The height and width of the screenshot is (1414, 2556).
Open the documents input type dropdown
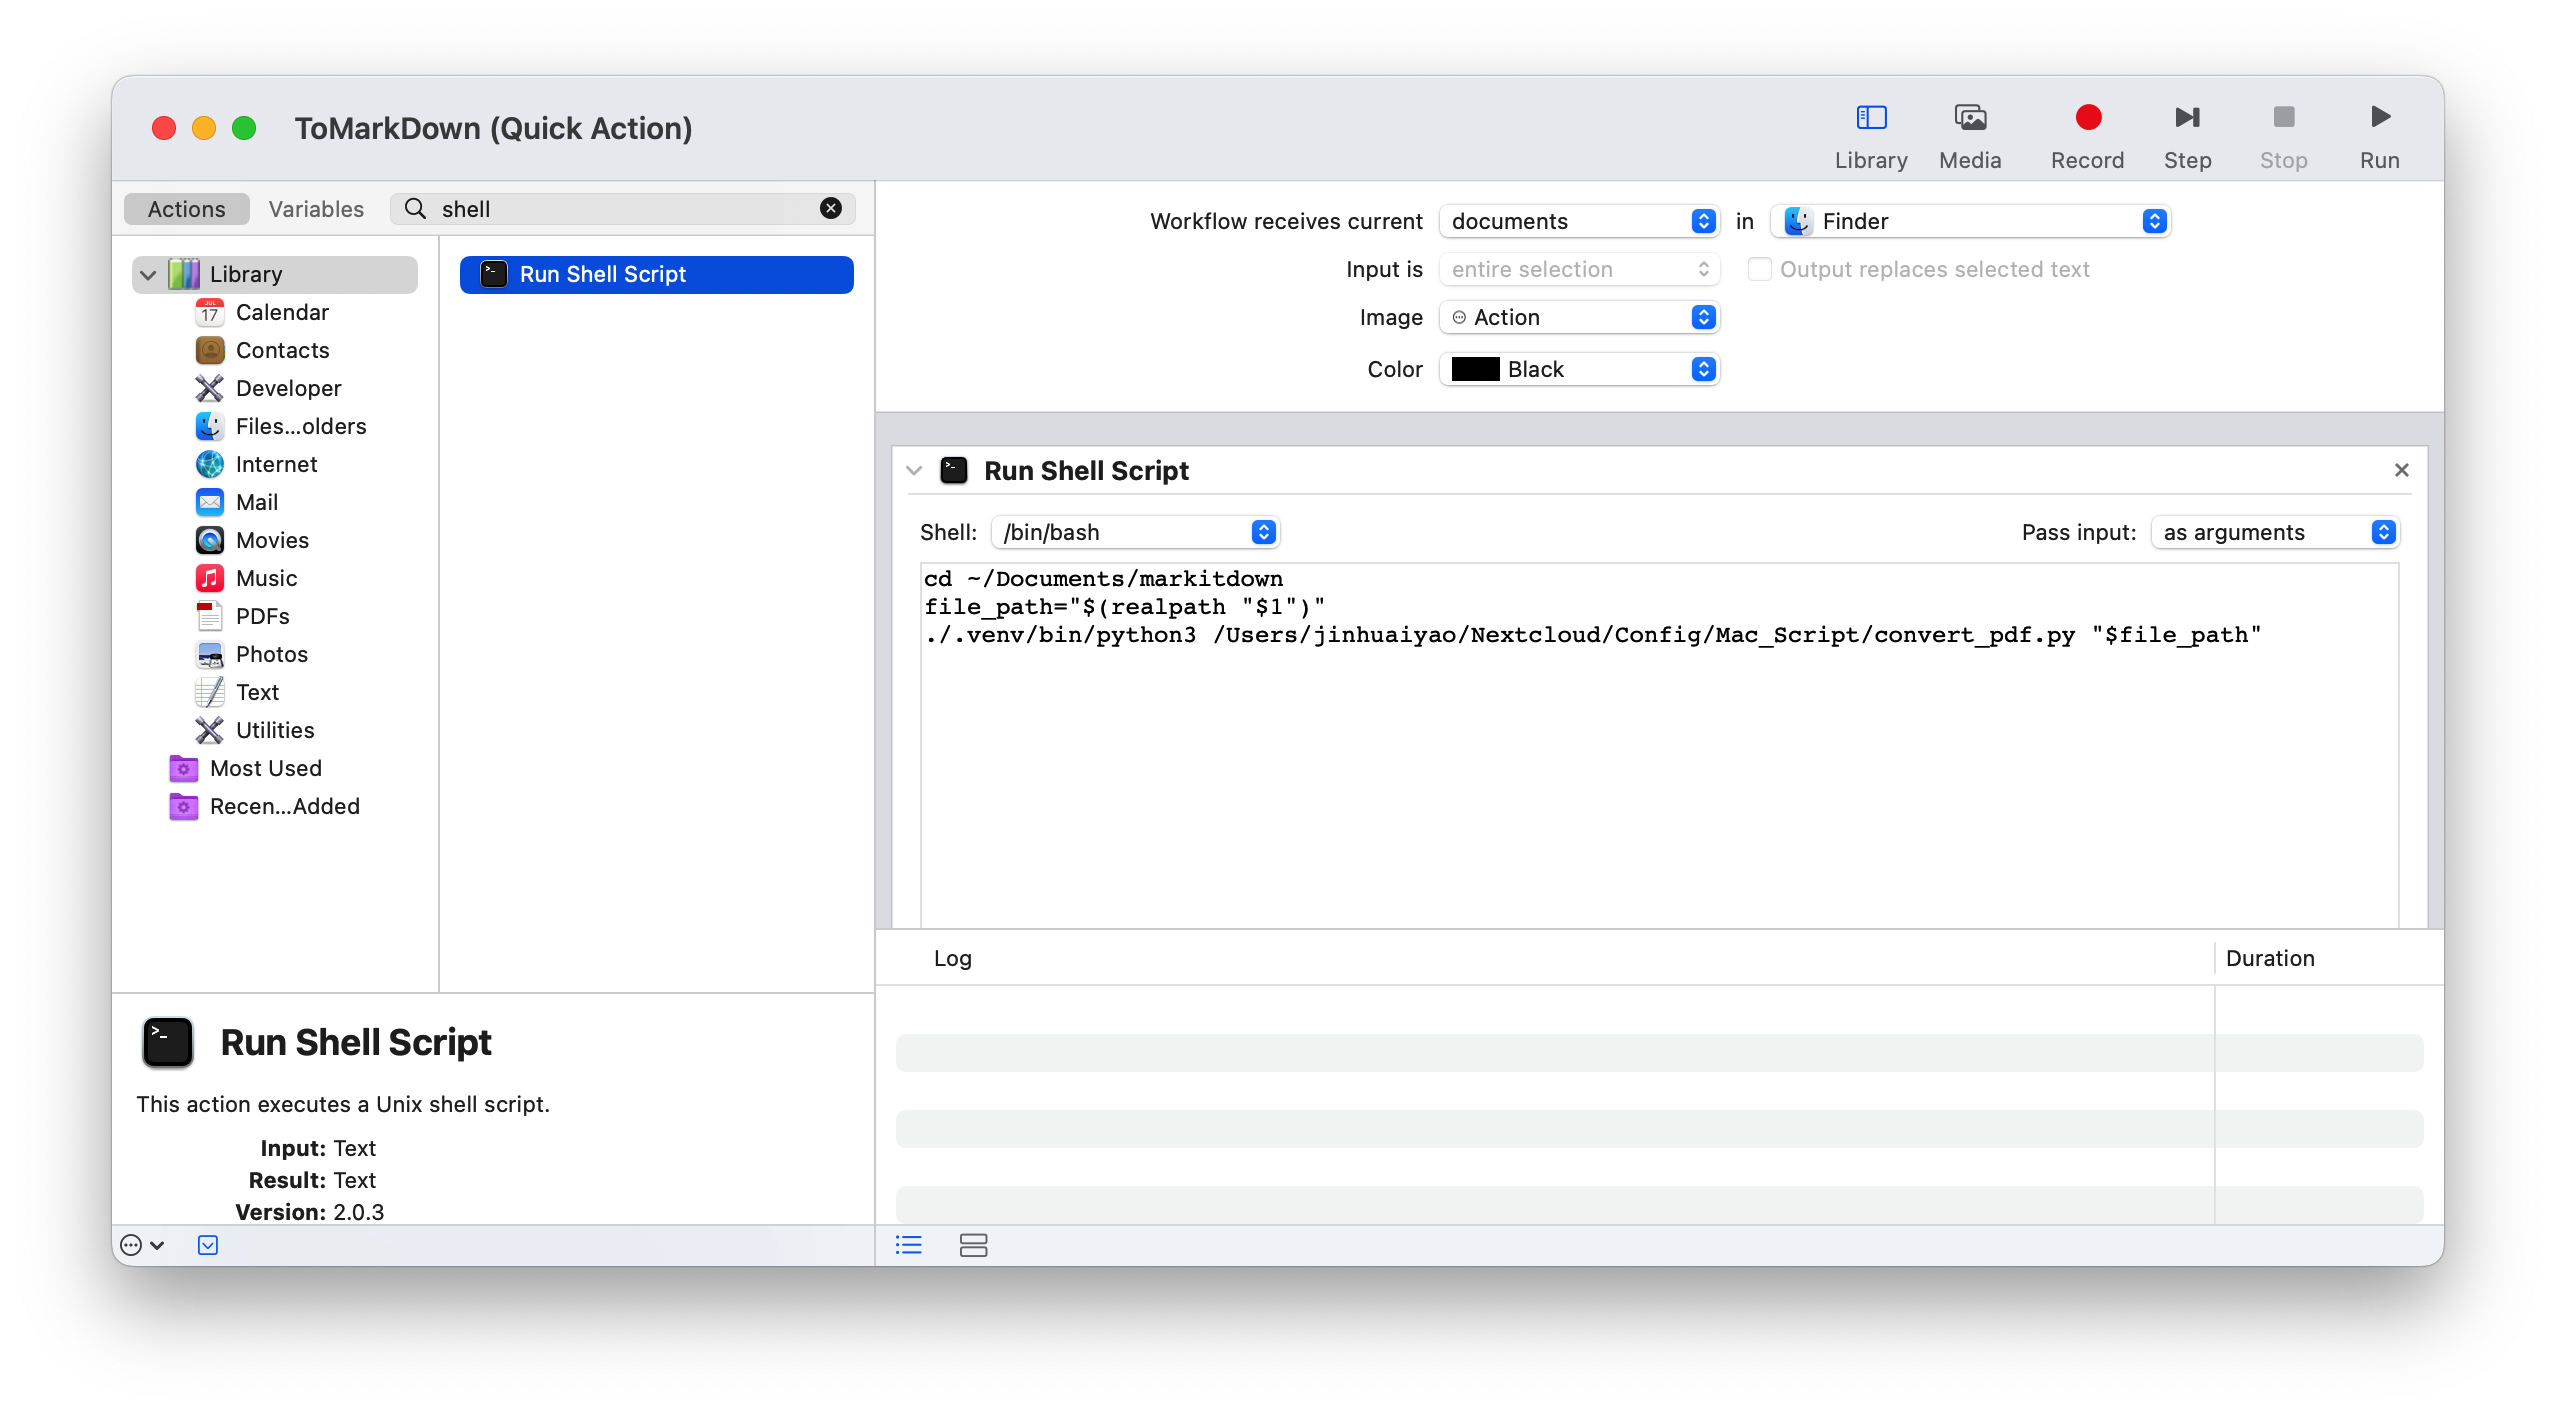1579,221
